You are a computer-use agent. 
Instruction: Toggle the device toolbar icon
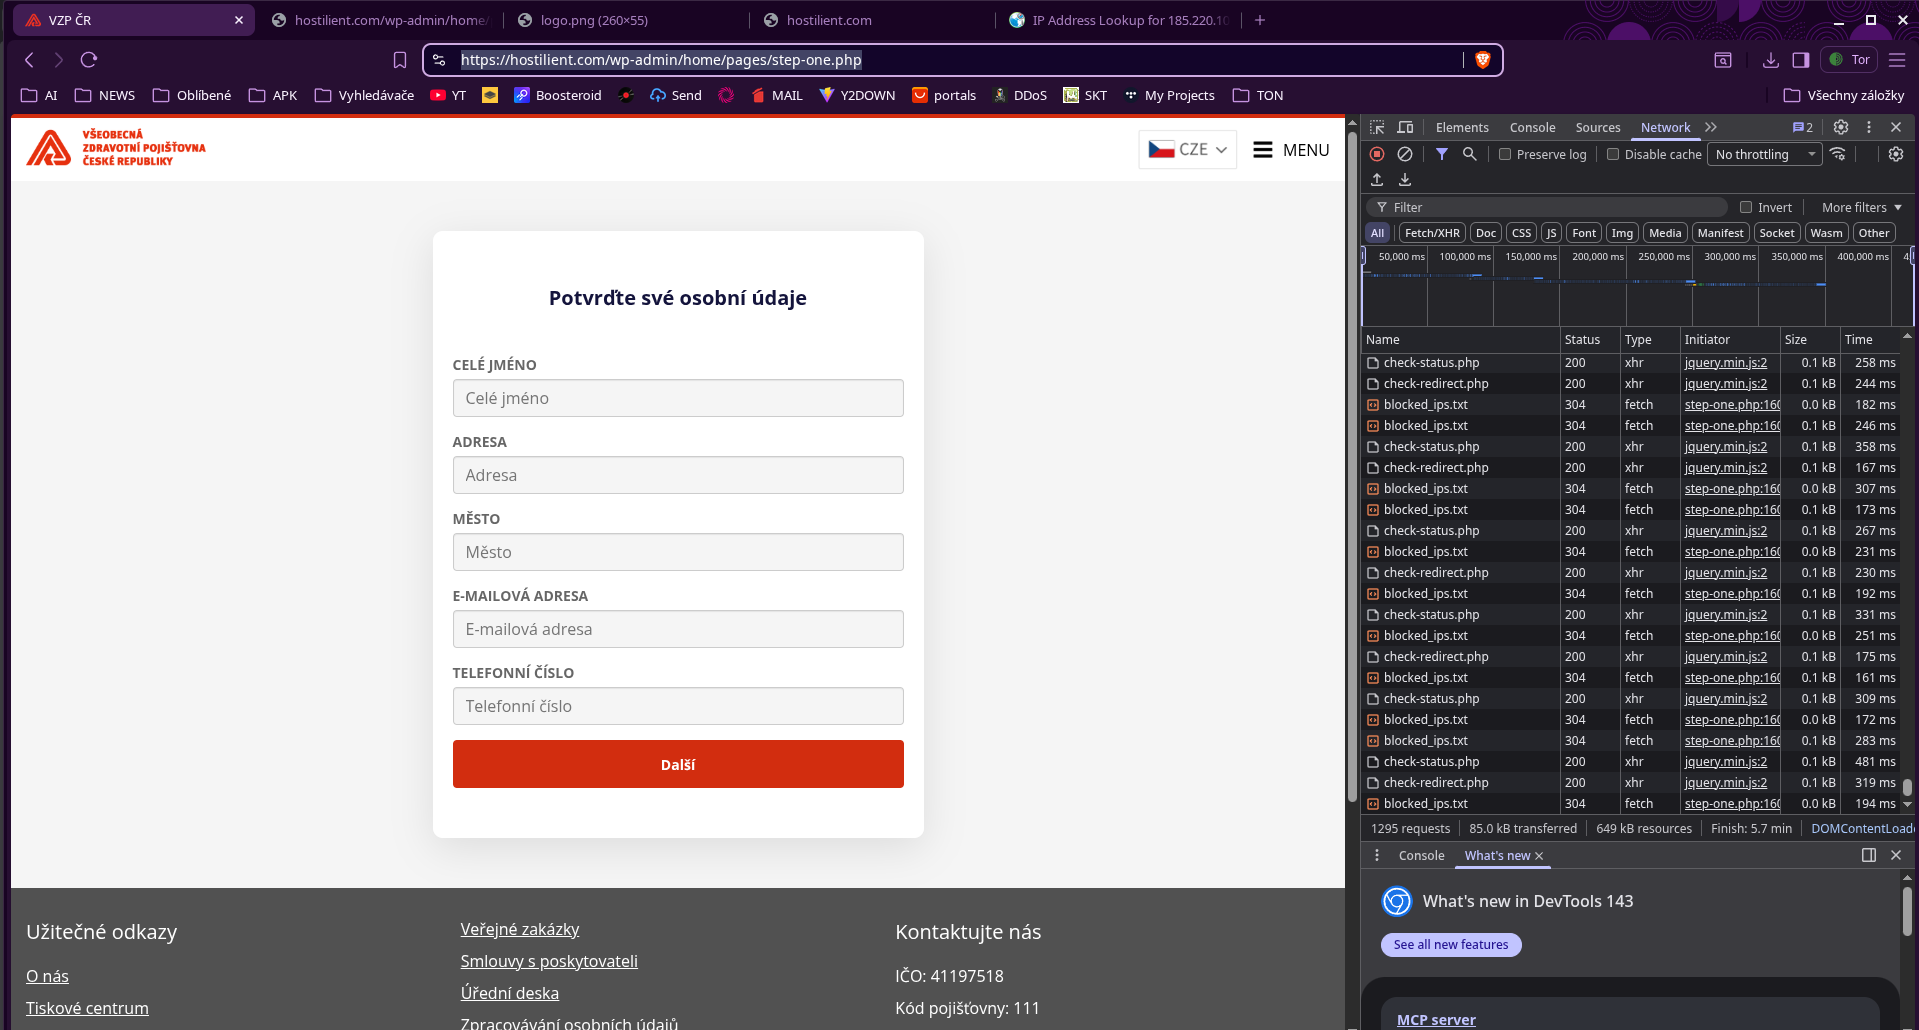click(1405, 127)
